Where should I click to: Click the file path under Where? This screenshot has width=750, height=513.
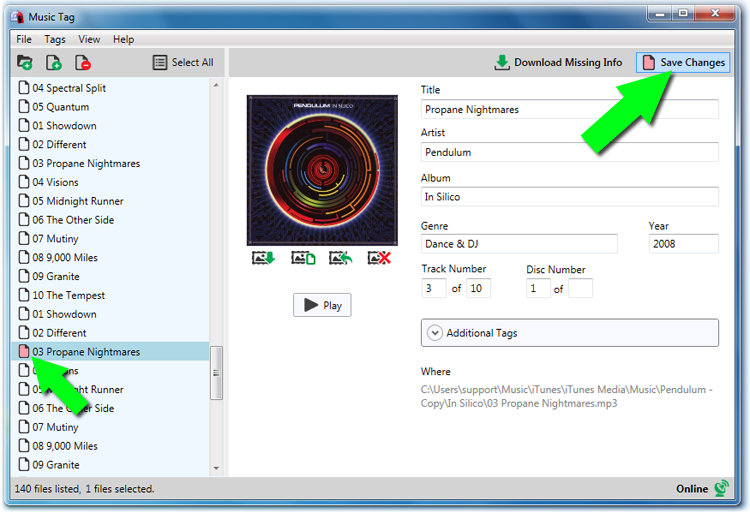567,396
